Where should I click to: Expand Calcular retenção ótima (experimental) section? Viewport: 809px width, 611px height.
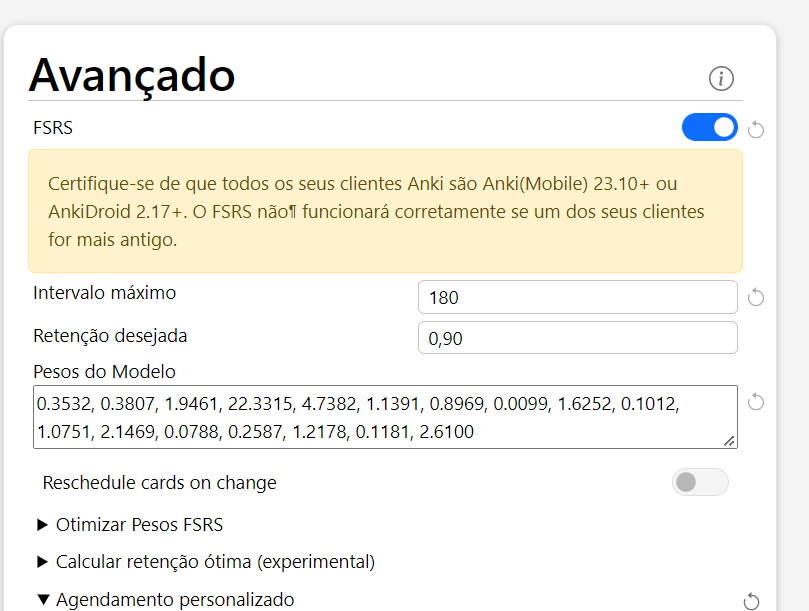215,561
